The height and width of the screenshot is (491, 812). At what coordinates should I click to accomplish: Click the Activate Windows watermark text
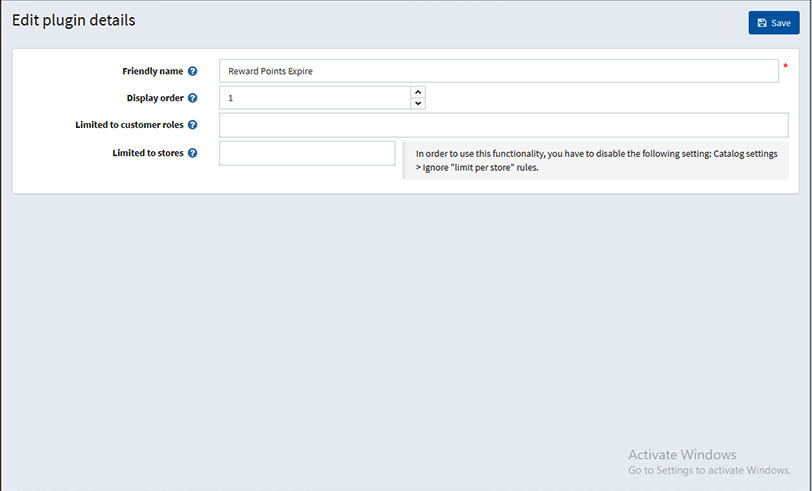tap(682, 455)
